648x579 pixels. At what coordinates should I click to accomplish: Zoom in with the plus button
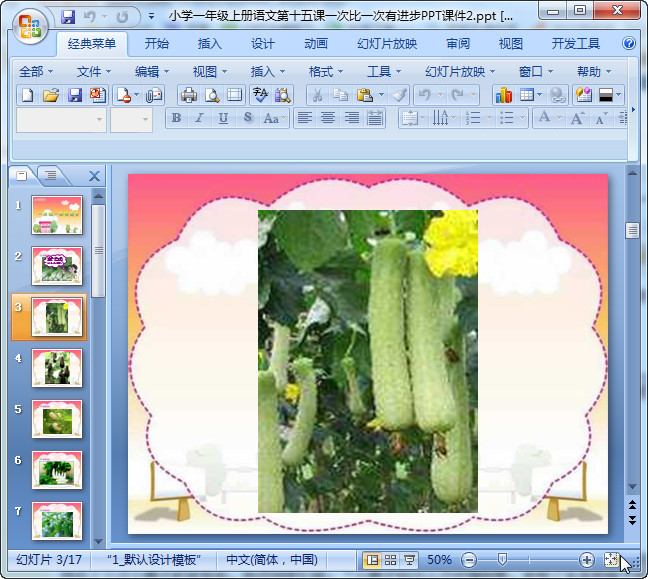tap(586, 560)
